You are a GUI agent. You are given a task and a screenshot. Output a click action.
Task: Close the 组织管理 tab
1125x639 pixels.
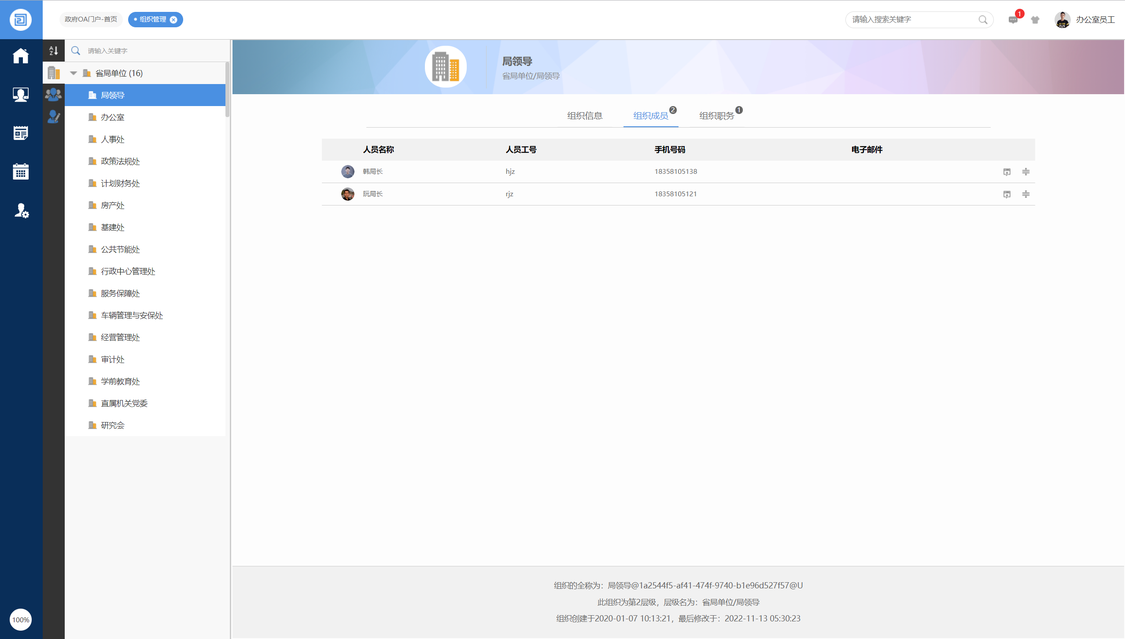[173, 19]
